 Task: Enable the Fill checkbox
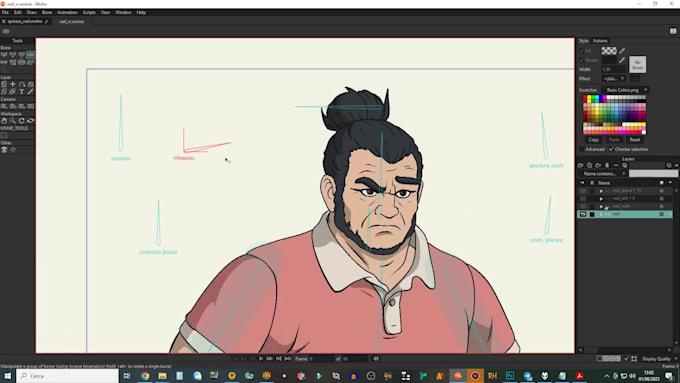(x=582, y=51)
